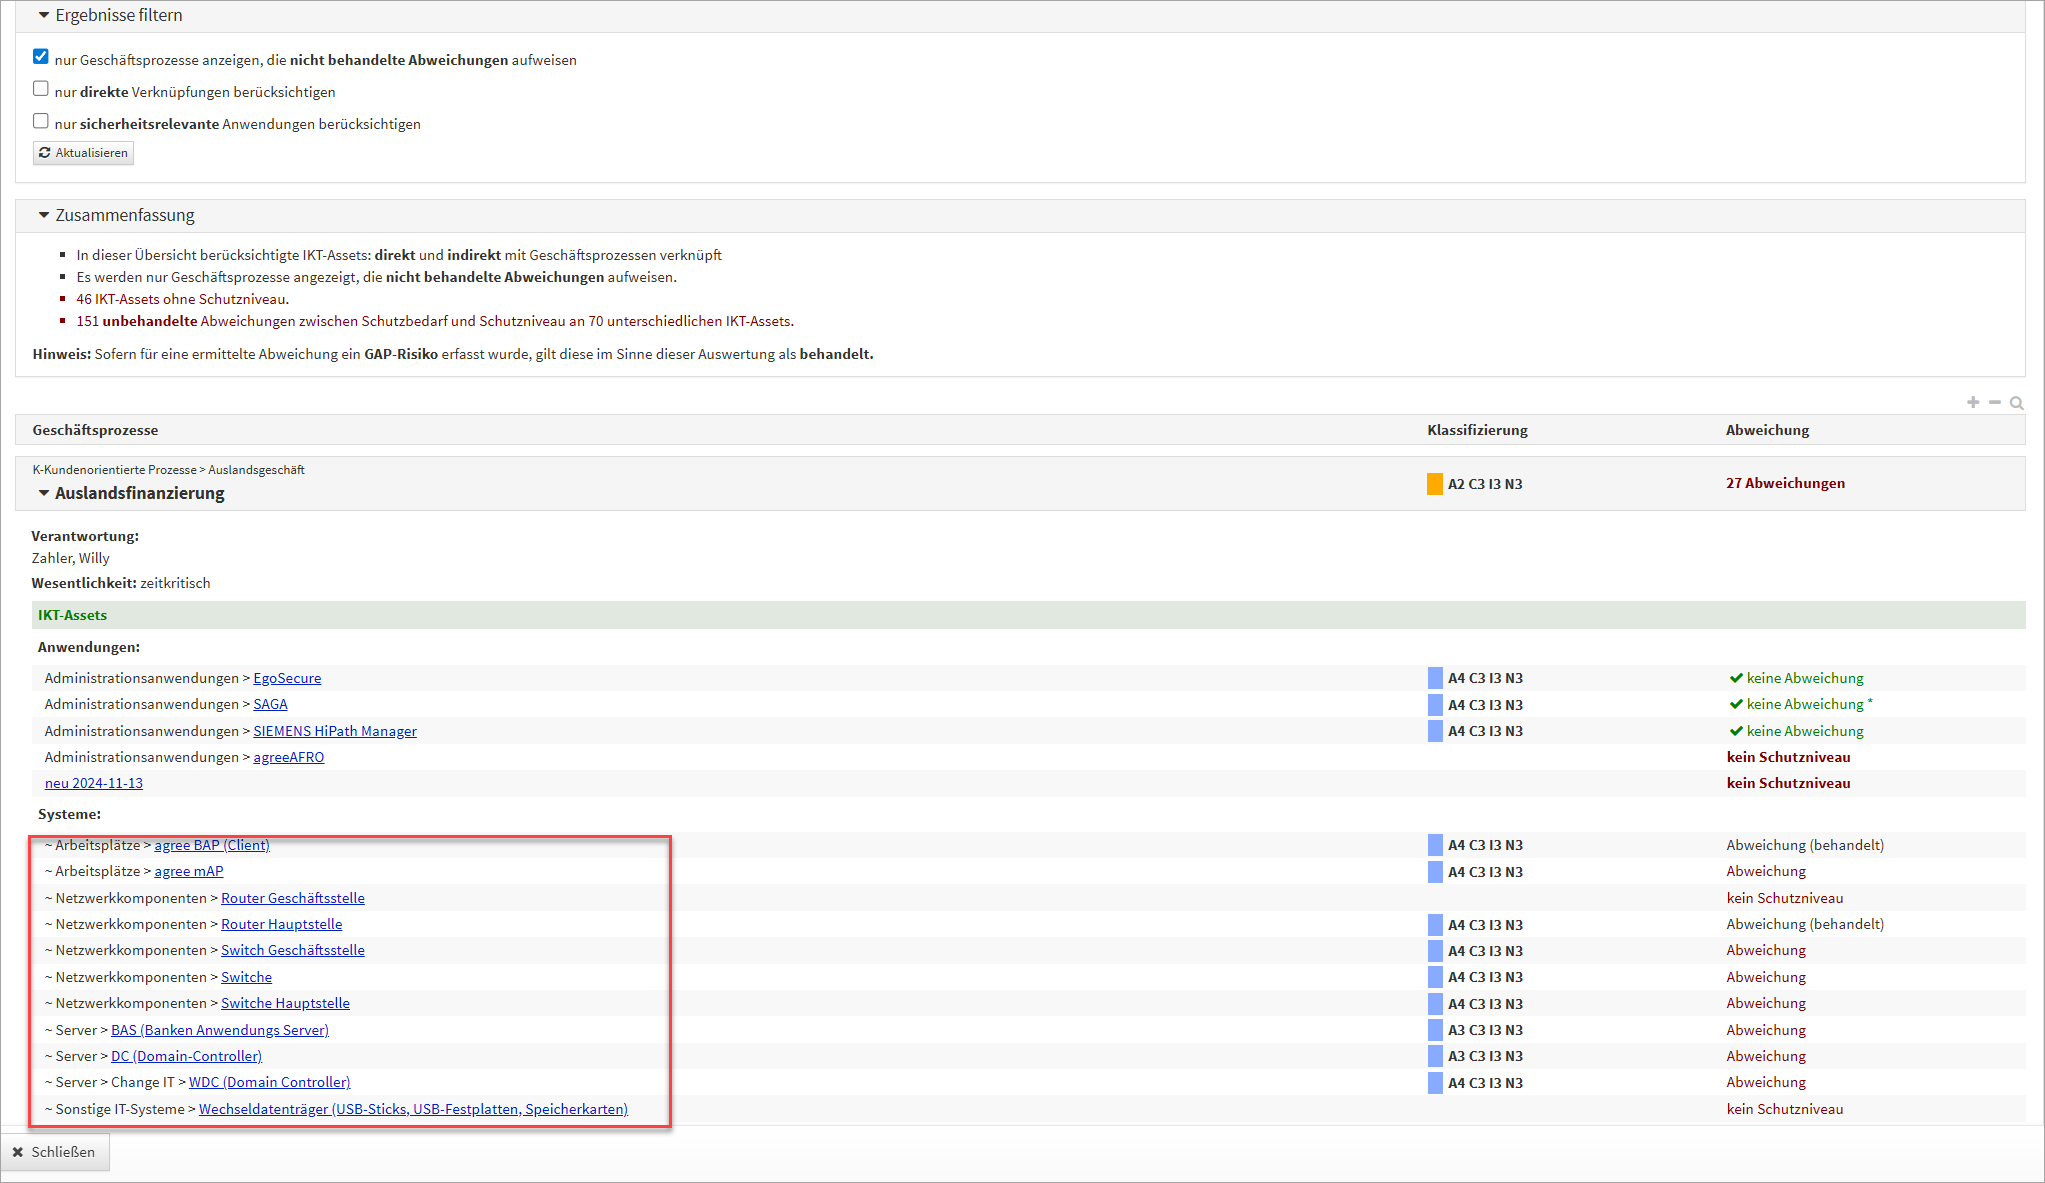2045x1183 pixels.
Task: Click the minus collapse-all icon above table
Action: [x=1994, y=402]
